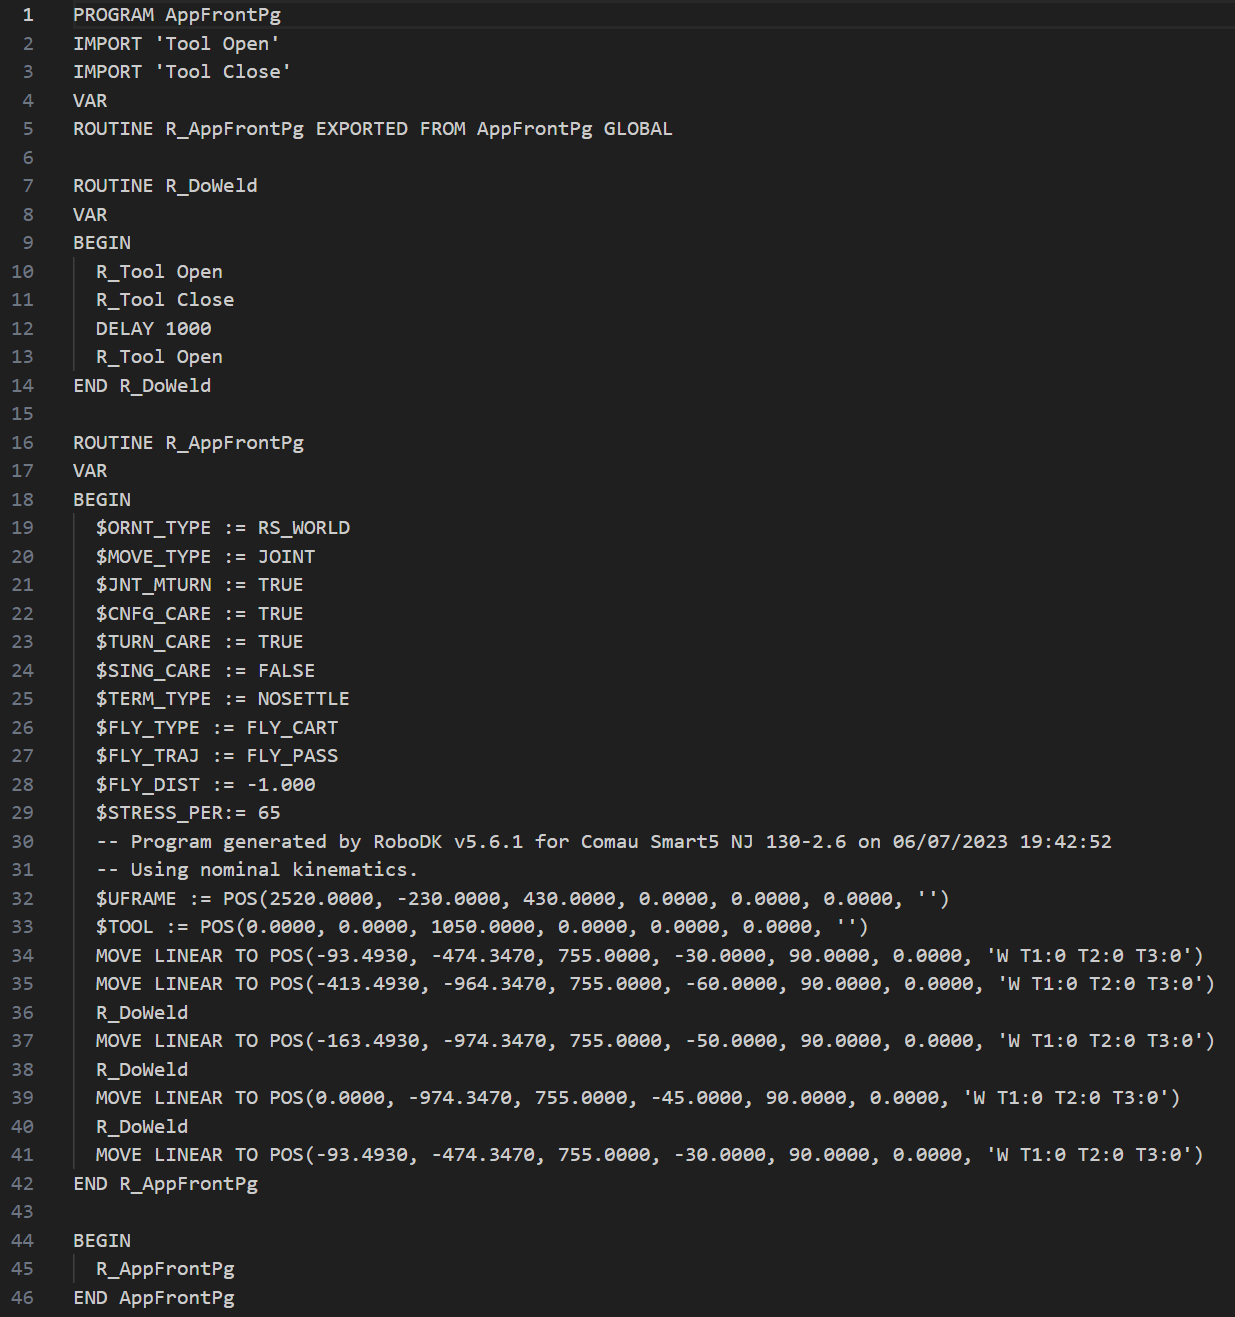
Task: Click the FALSE value of $SING_CARE
Action: (286, 671)
